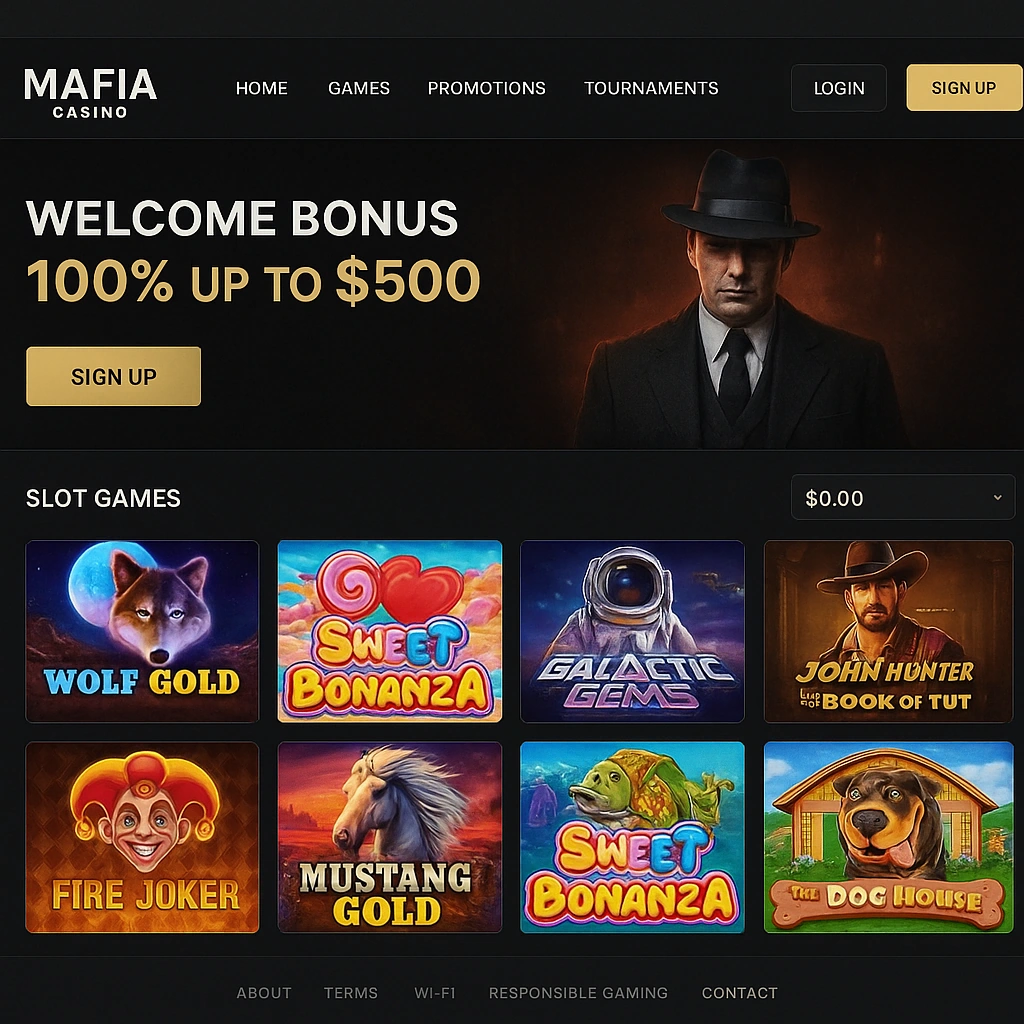Open the GAMES navigation menu
Screen dimensions: 1024x1024
tap(358, 88)
